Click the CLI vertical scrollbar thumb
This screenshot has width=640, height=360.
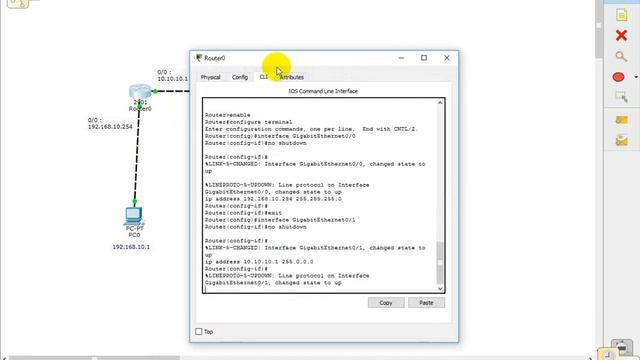click(x=440, y=262)
